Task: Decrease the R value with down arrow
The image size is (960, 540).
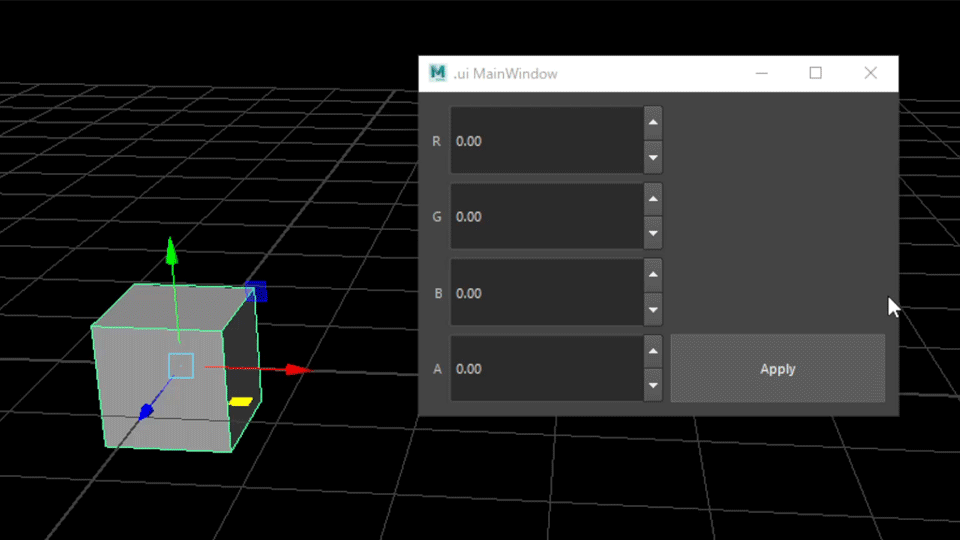Action: click(653, 157)
